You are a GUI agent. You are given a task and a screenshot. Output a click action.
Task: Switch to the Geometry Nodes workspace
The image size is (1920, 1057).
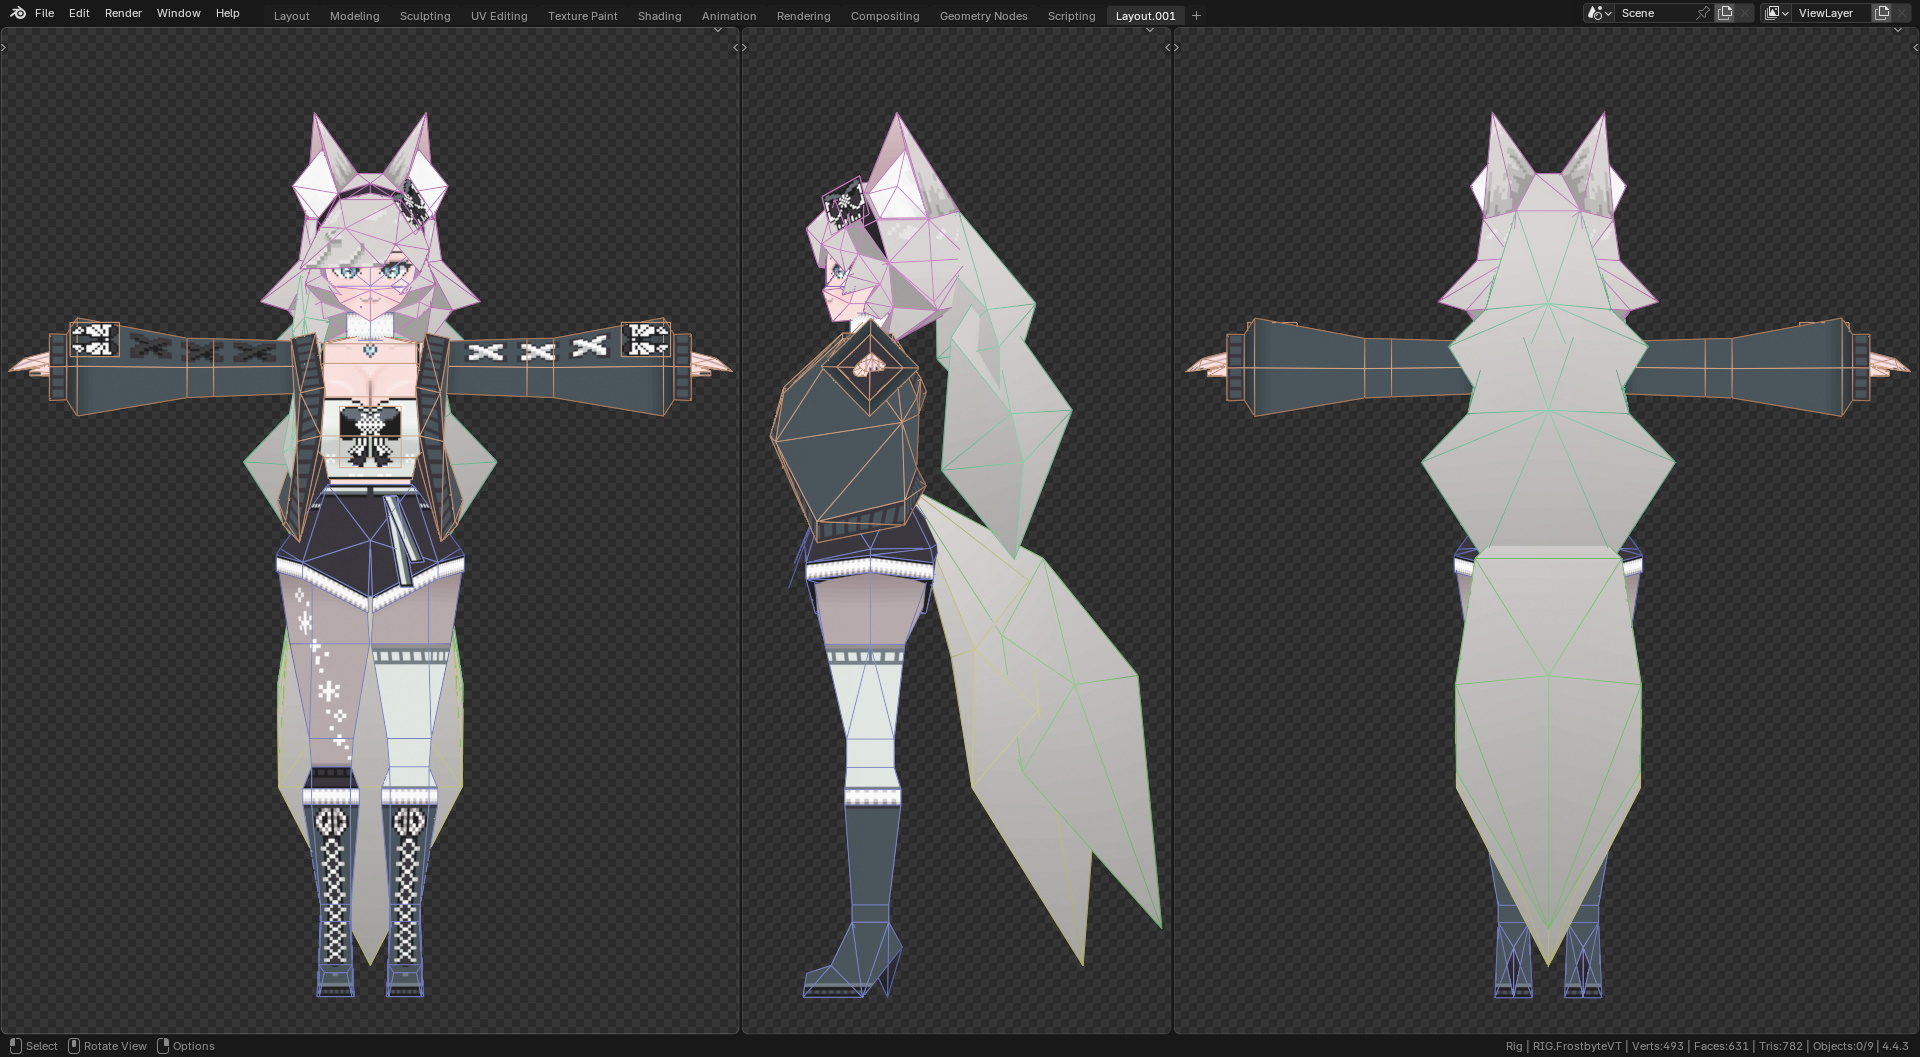pos(982,15)
